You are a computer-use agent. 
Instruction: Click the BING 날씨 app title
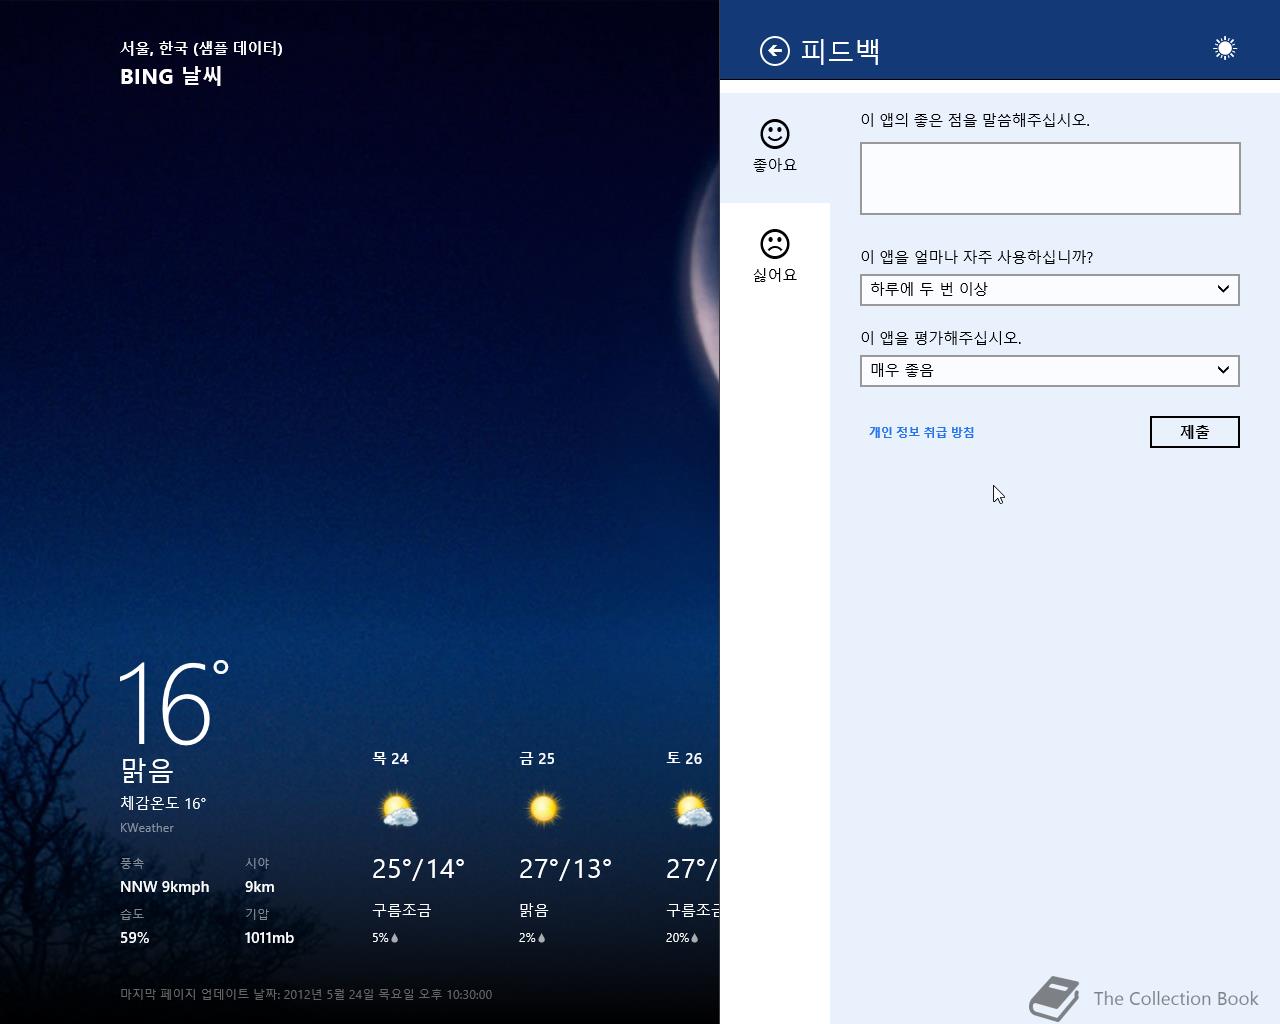[171, 76]
